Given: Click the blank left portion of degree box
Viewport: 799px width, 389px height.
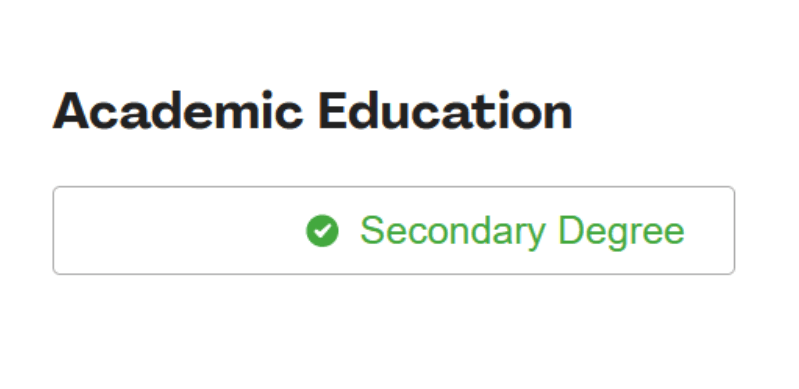Looking at the screenshot, I should [178, 230].
